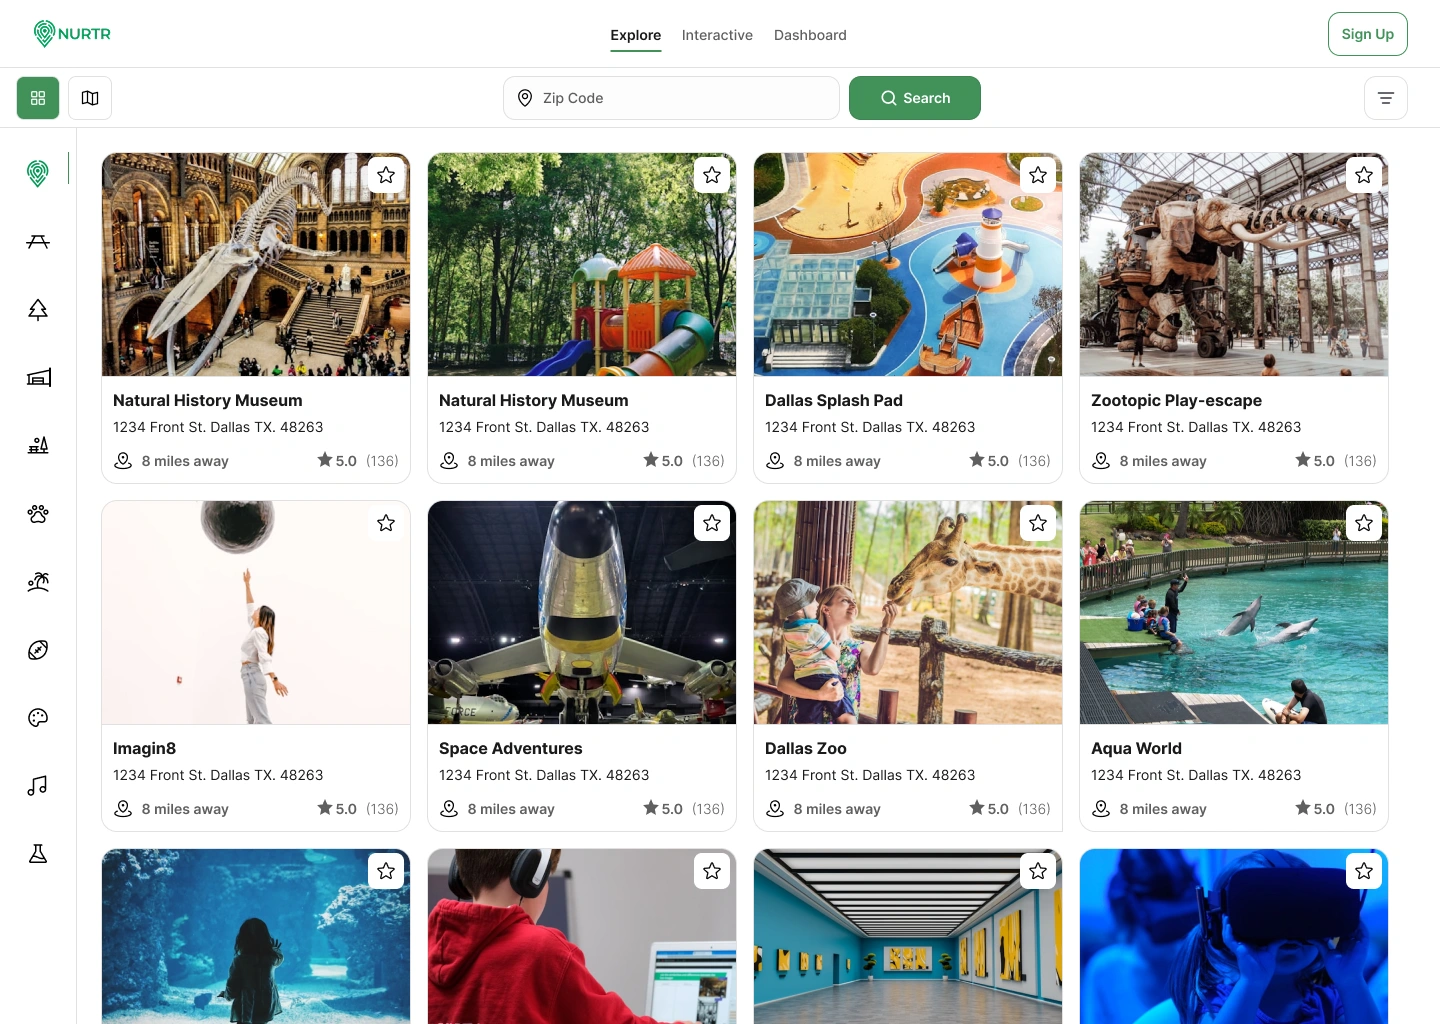Click the Sign Up button
Viewport: 1440px width, 1024px height.
pos(1368,34)
